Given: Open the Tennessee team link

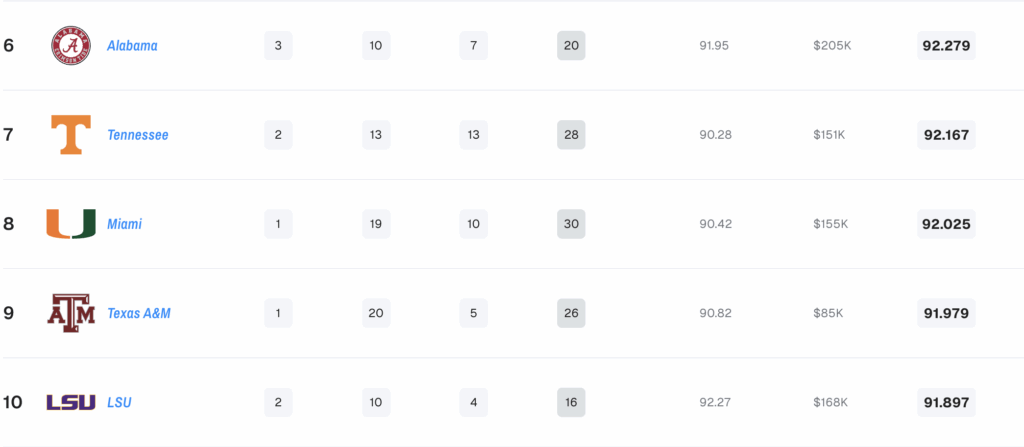Looking at the screenshot, I should tap(138, 135).
